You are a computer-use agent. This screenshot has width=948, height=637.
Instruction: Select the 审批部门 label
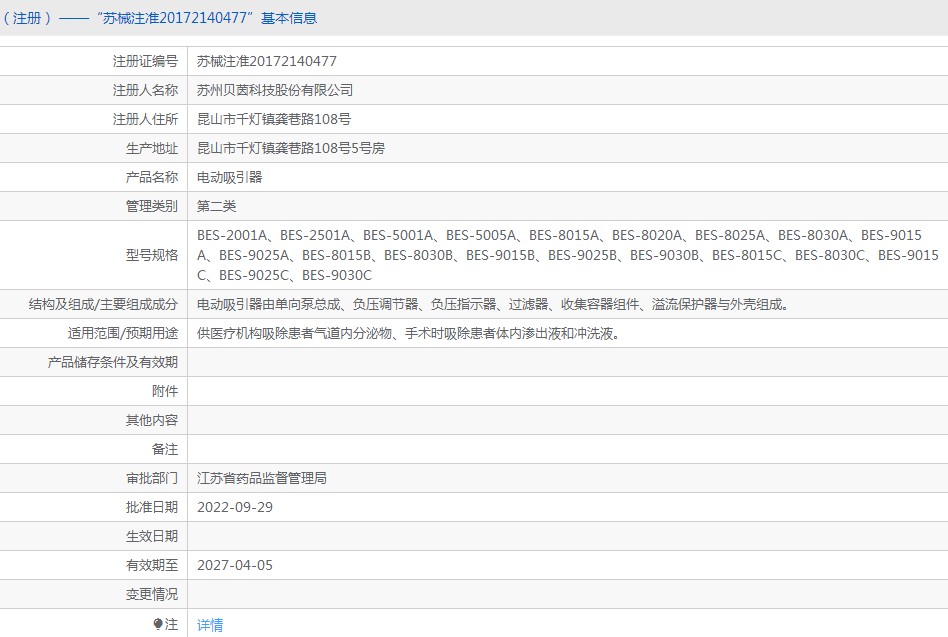[x=152, y=478]
